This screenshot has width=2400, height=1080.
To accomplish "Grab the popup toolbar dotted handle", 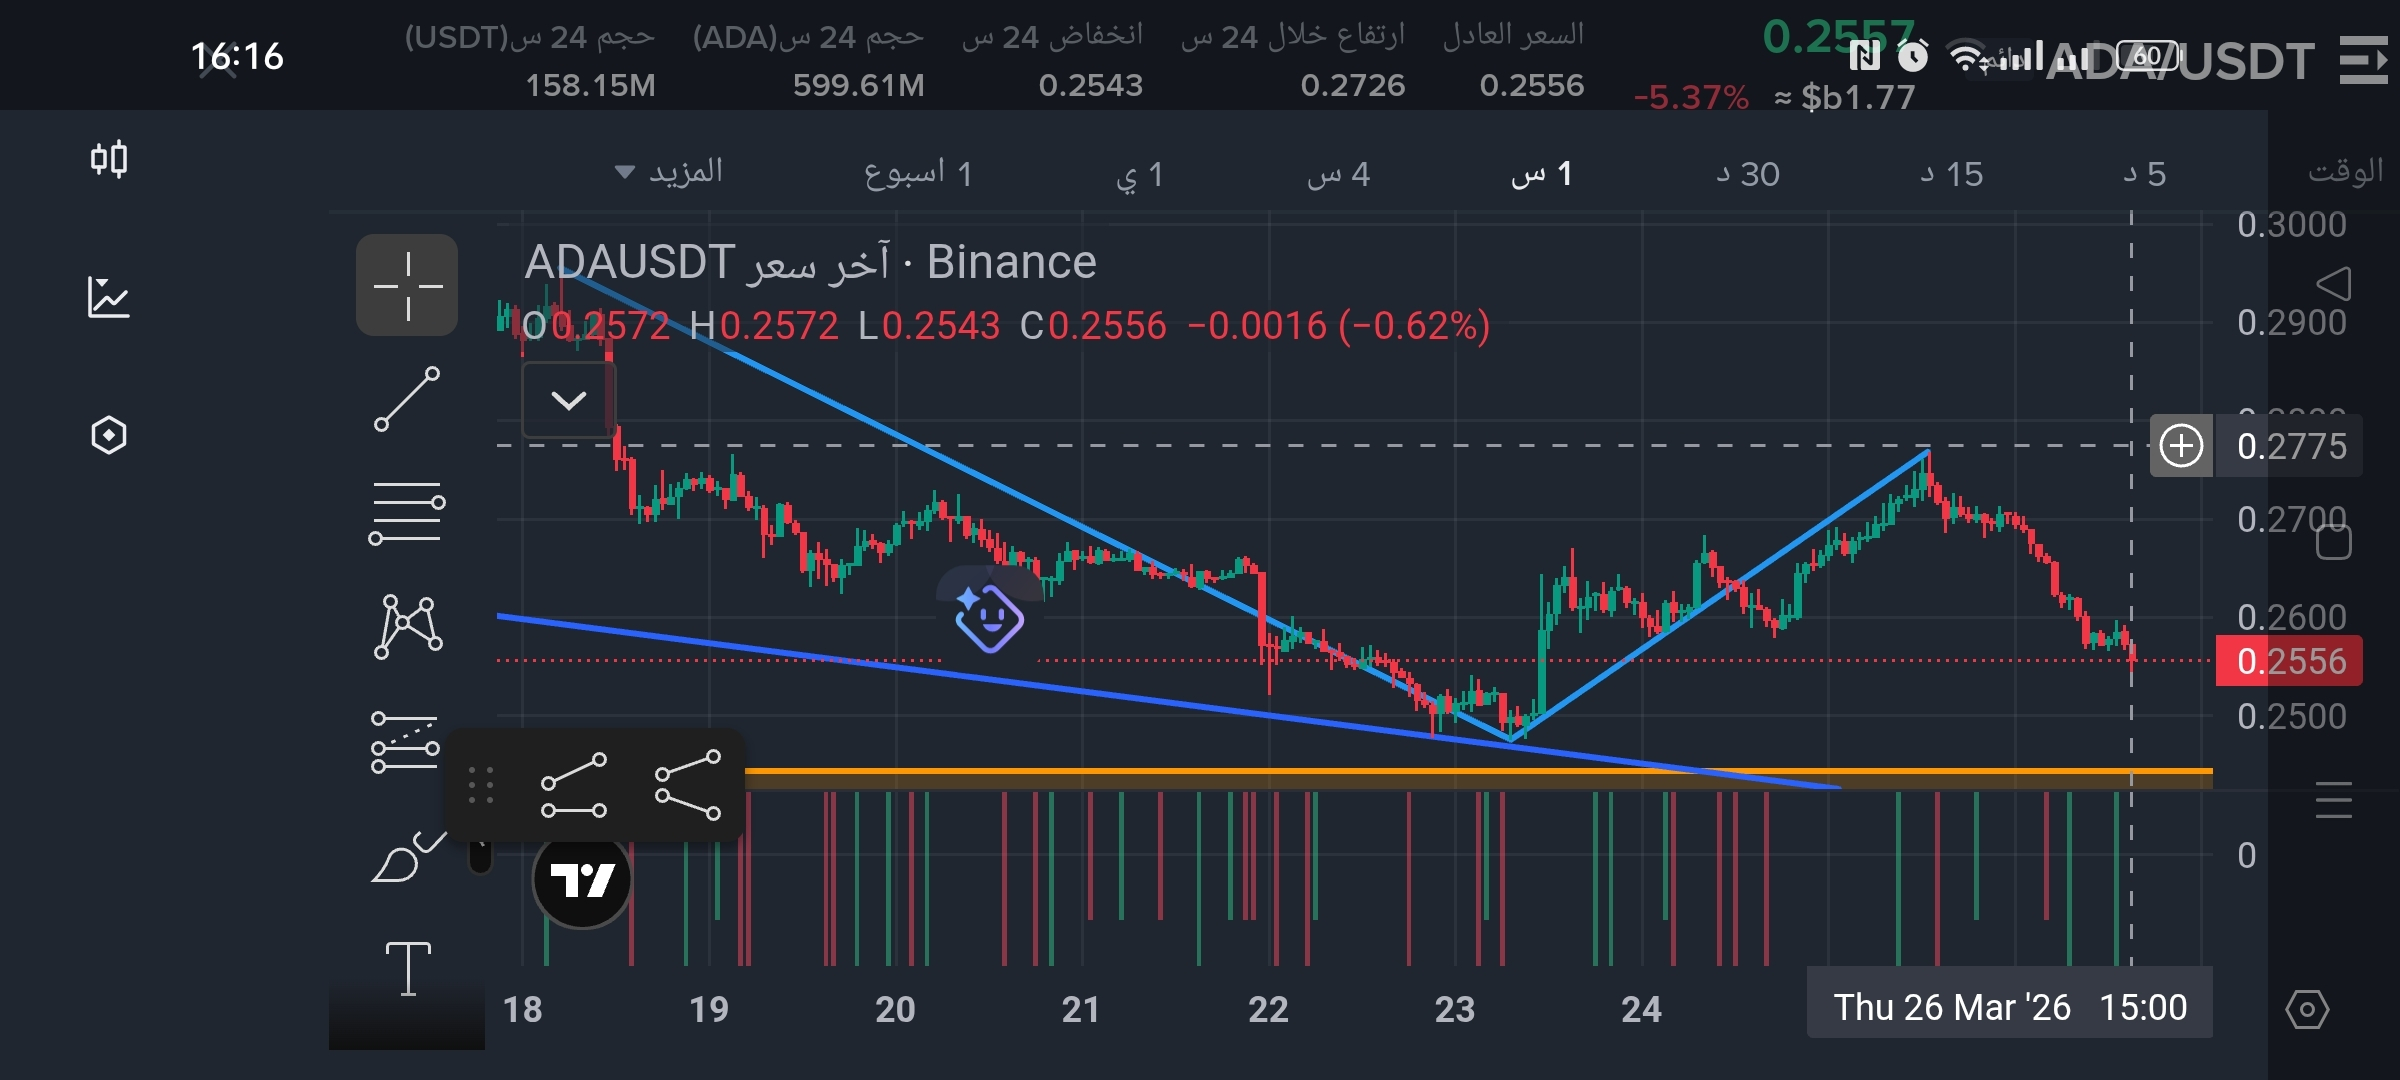I will click(481, 785).
